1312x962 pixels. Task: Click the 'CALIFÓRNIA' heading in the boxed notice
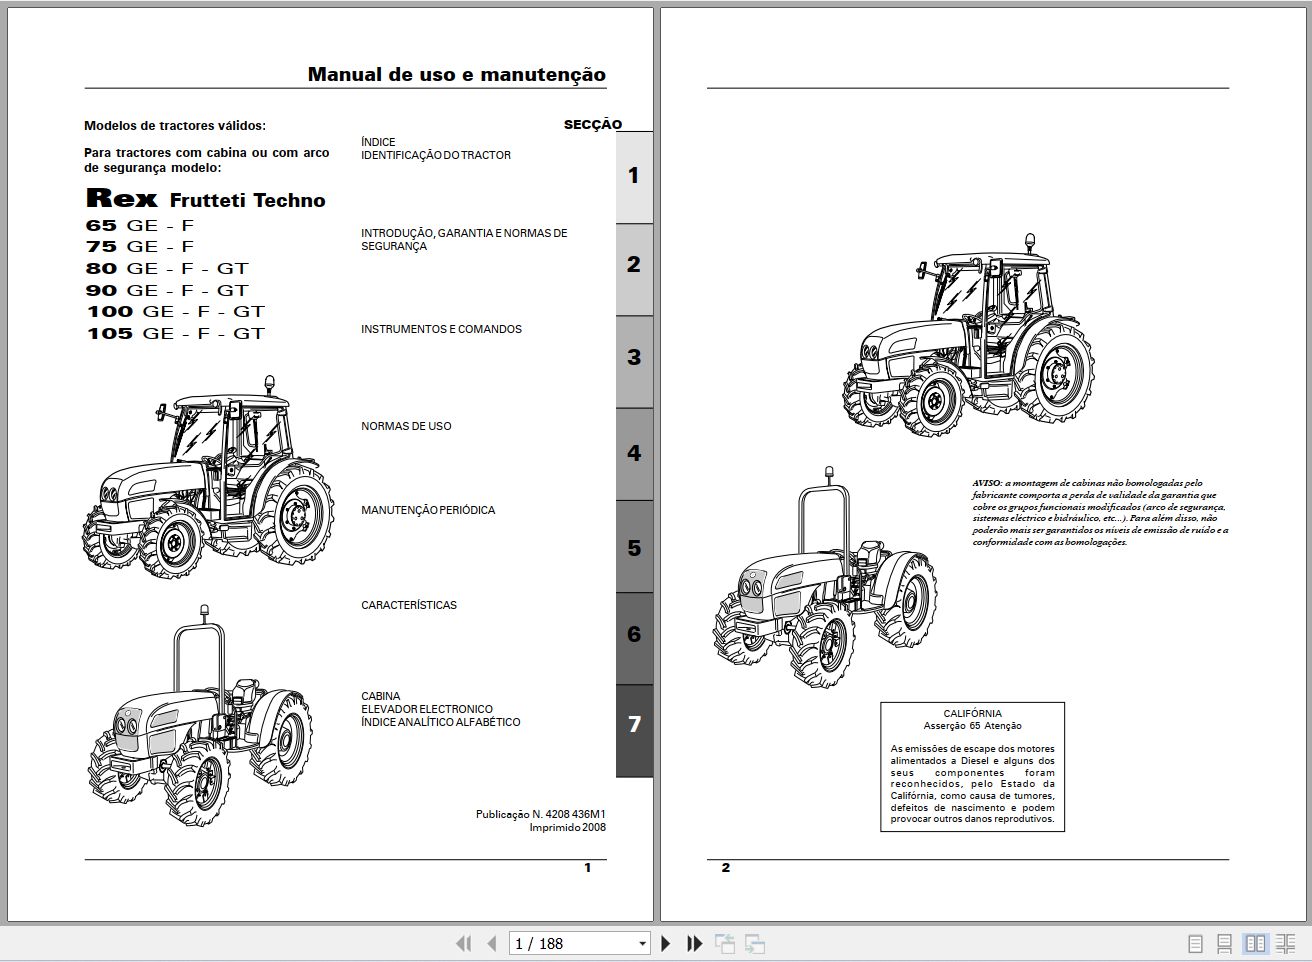pos(972,714)
